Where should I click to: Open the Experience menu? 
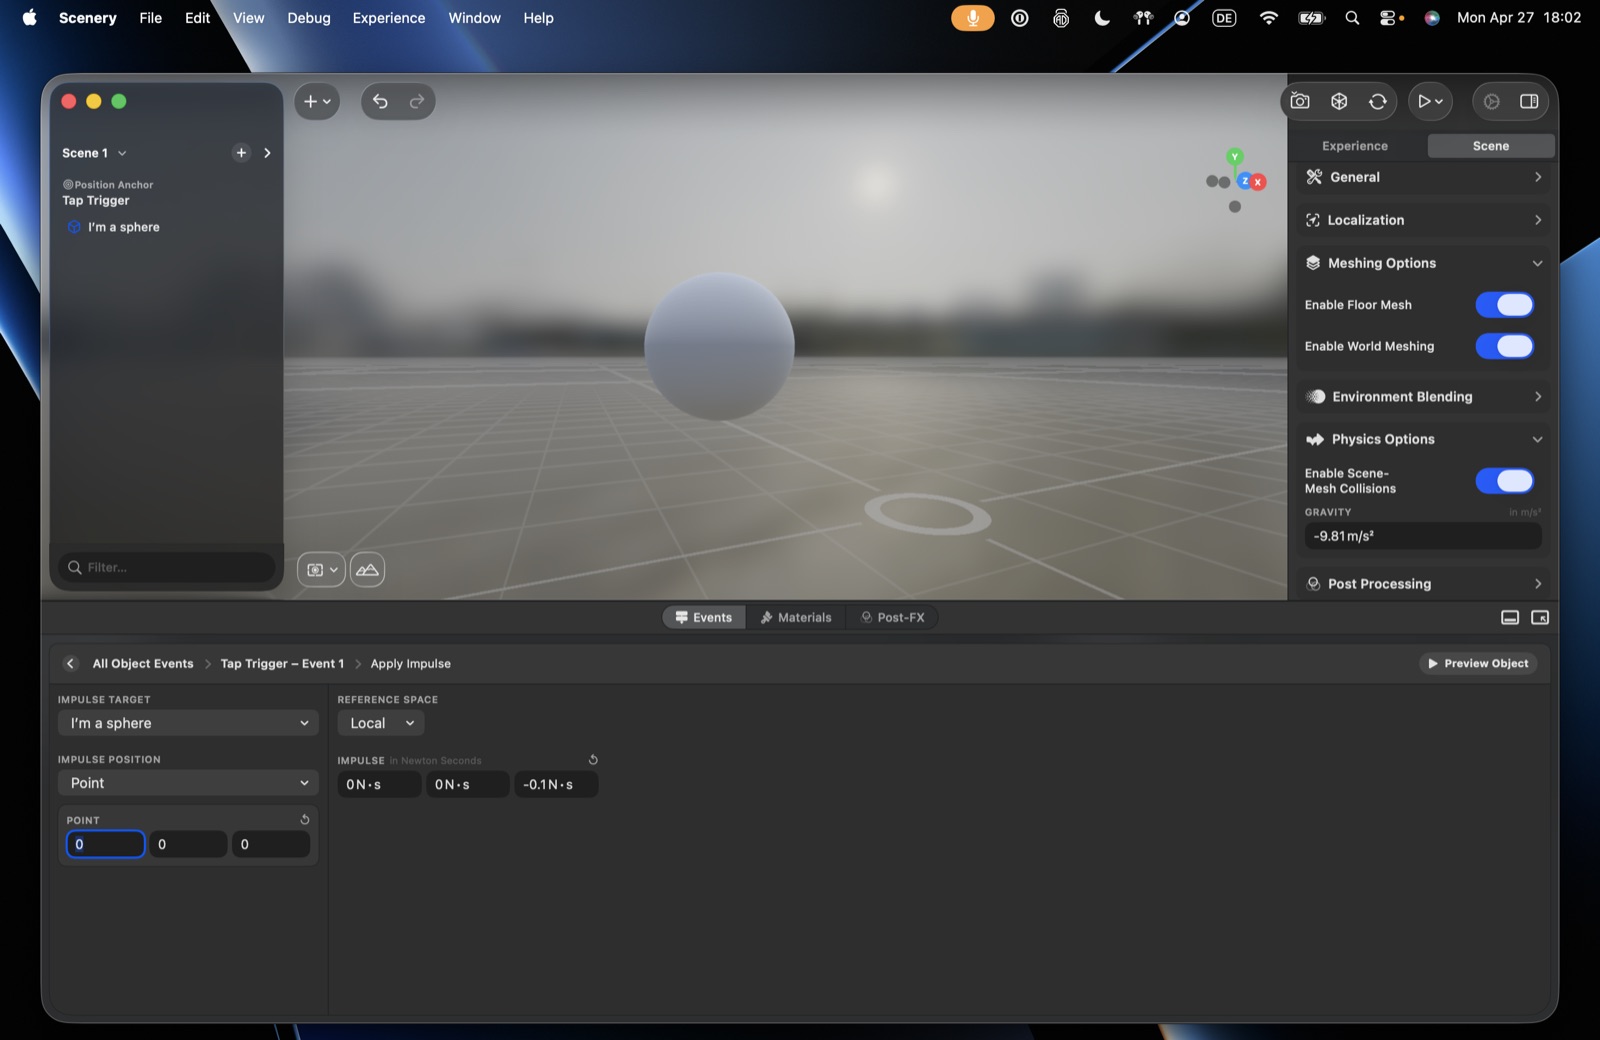pyautogui.click(x=389, y=18)
